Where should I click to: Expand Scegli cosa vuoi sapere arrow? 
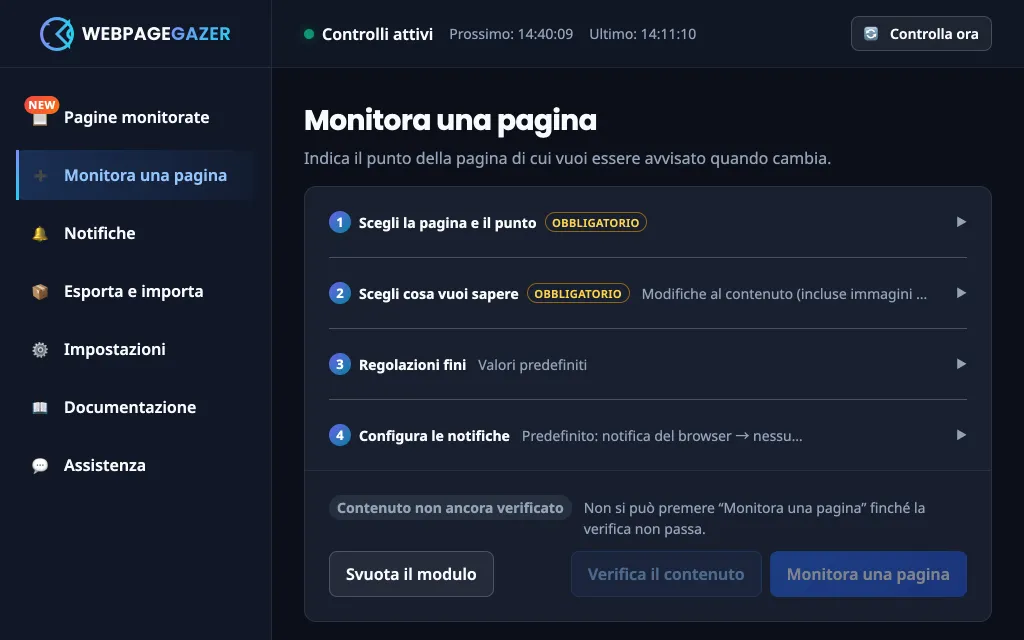coord(961,293)
